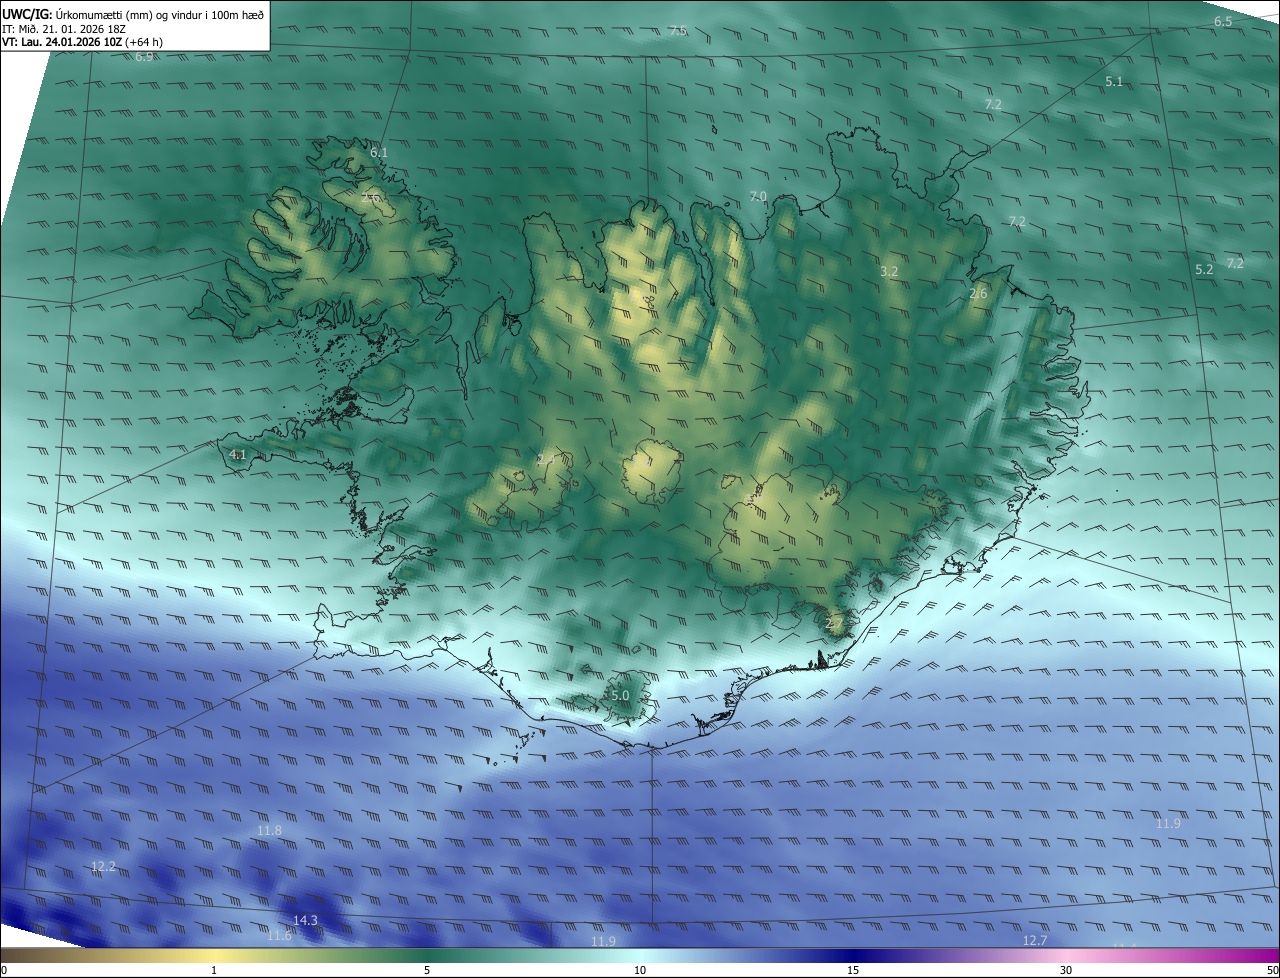
Task: Click the 7.5 value label
Action: click(678, 31)
